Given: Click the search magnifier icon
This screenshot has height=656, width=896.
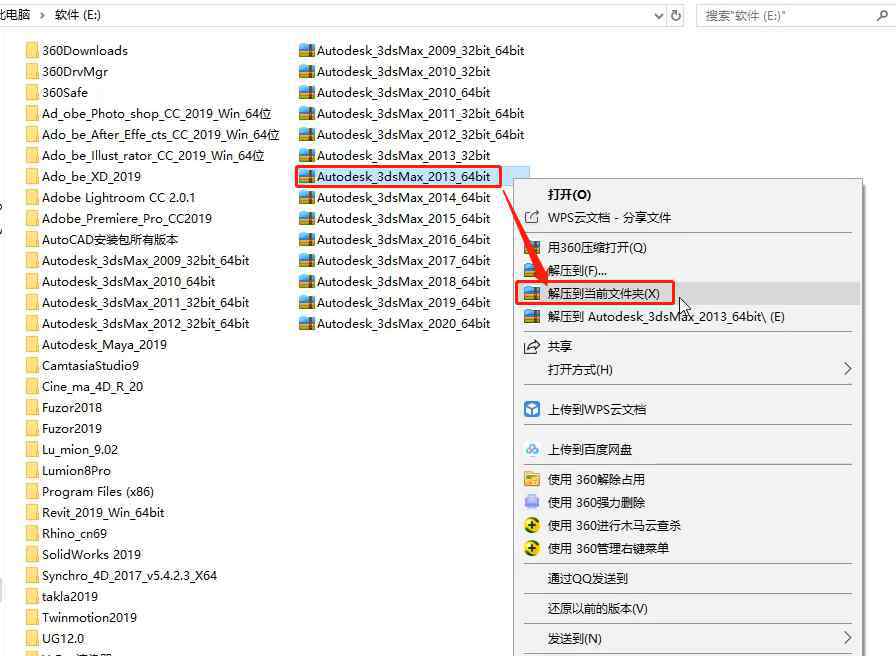Looking at the screenshot, I should tap(882, 15).
